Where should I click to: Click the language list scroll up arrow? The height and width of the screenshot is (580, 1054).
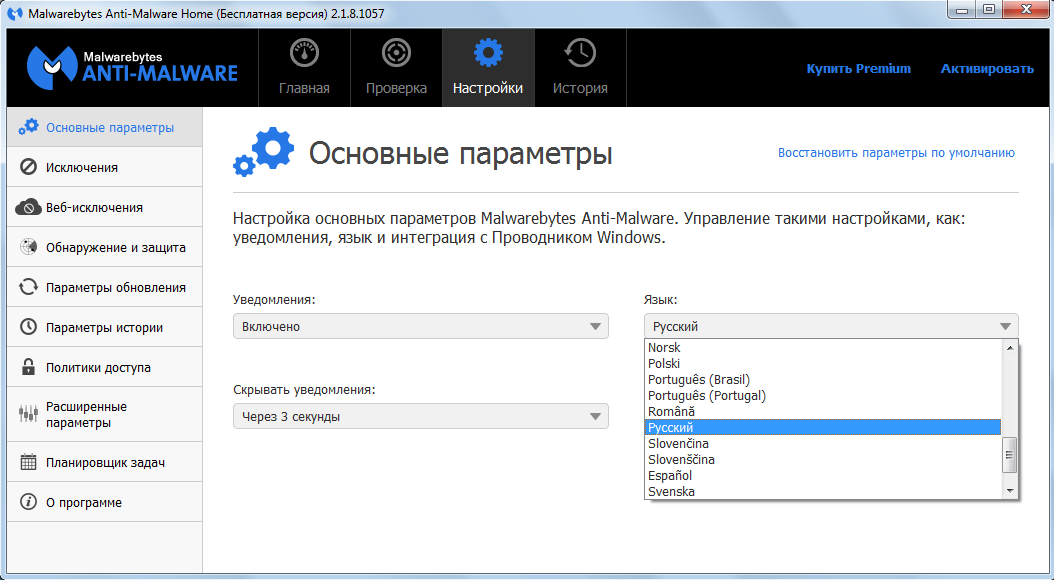(x=1010, y=347)
